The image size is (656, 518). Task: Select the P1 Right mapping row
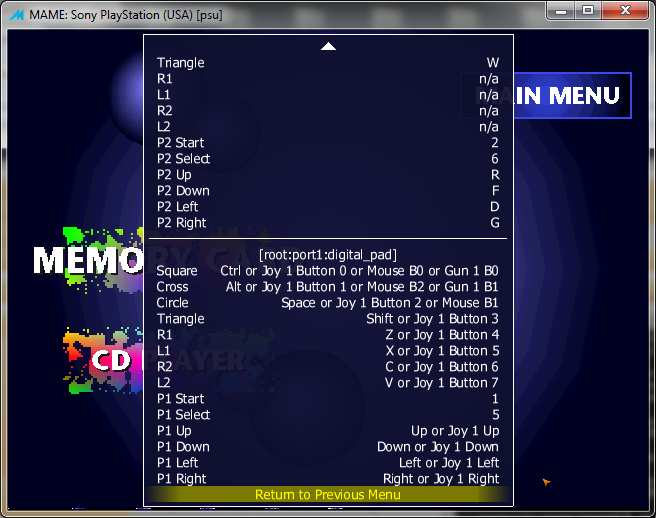click(x=327, y=479)
